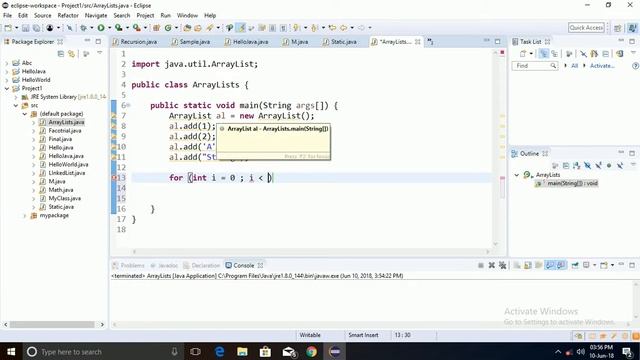Image resolution: width=640 pixels, height=360 pixels.
Task: Click the Open Perspective icon
Action: (618, 28)
